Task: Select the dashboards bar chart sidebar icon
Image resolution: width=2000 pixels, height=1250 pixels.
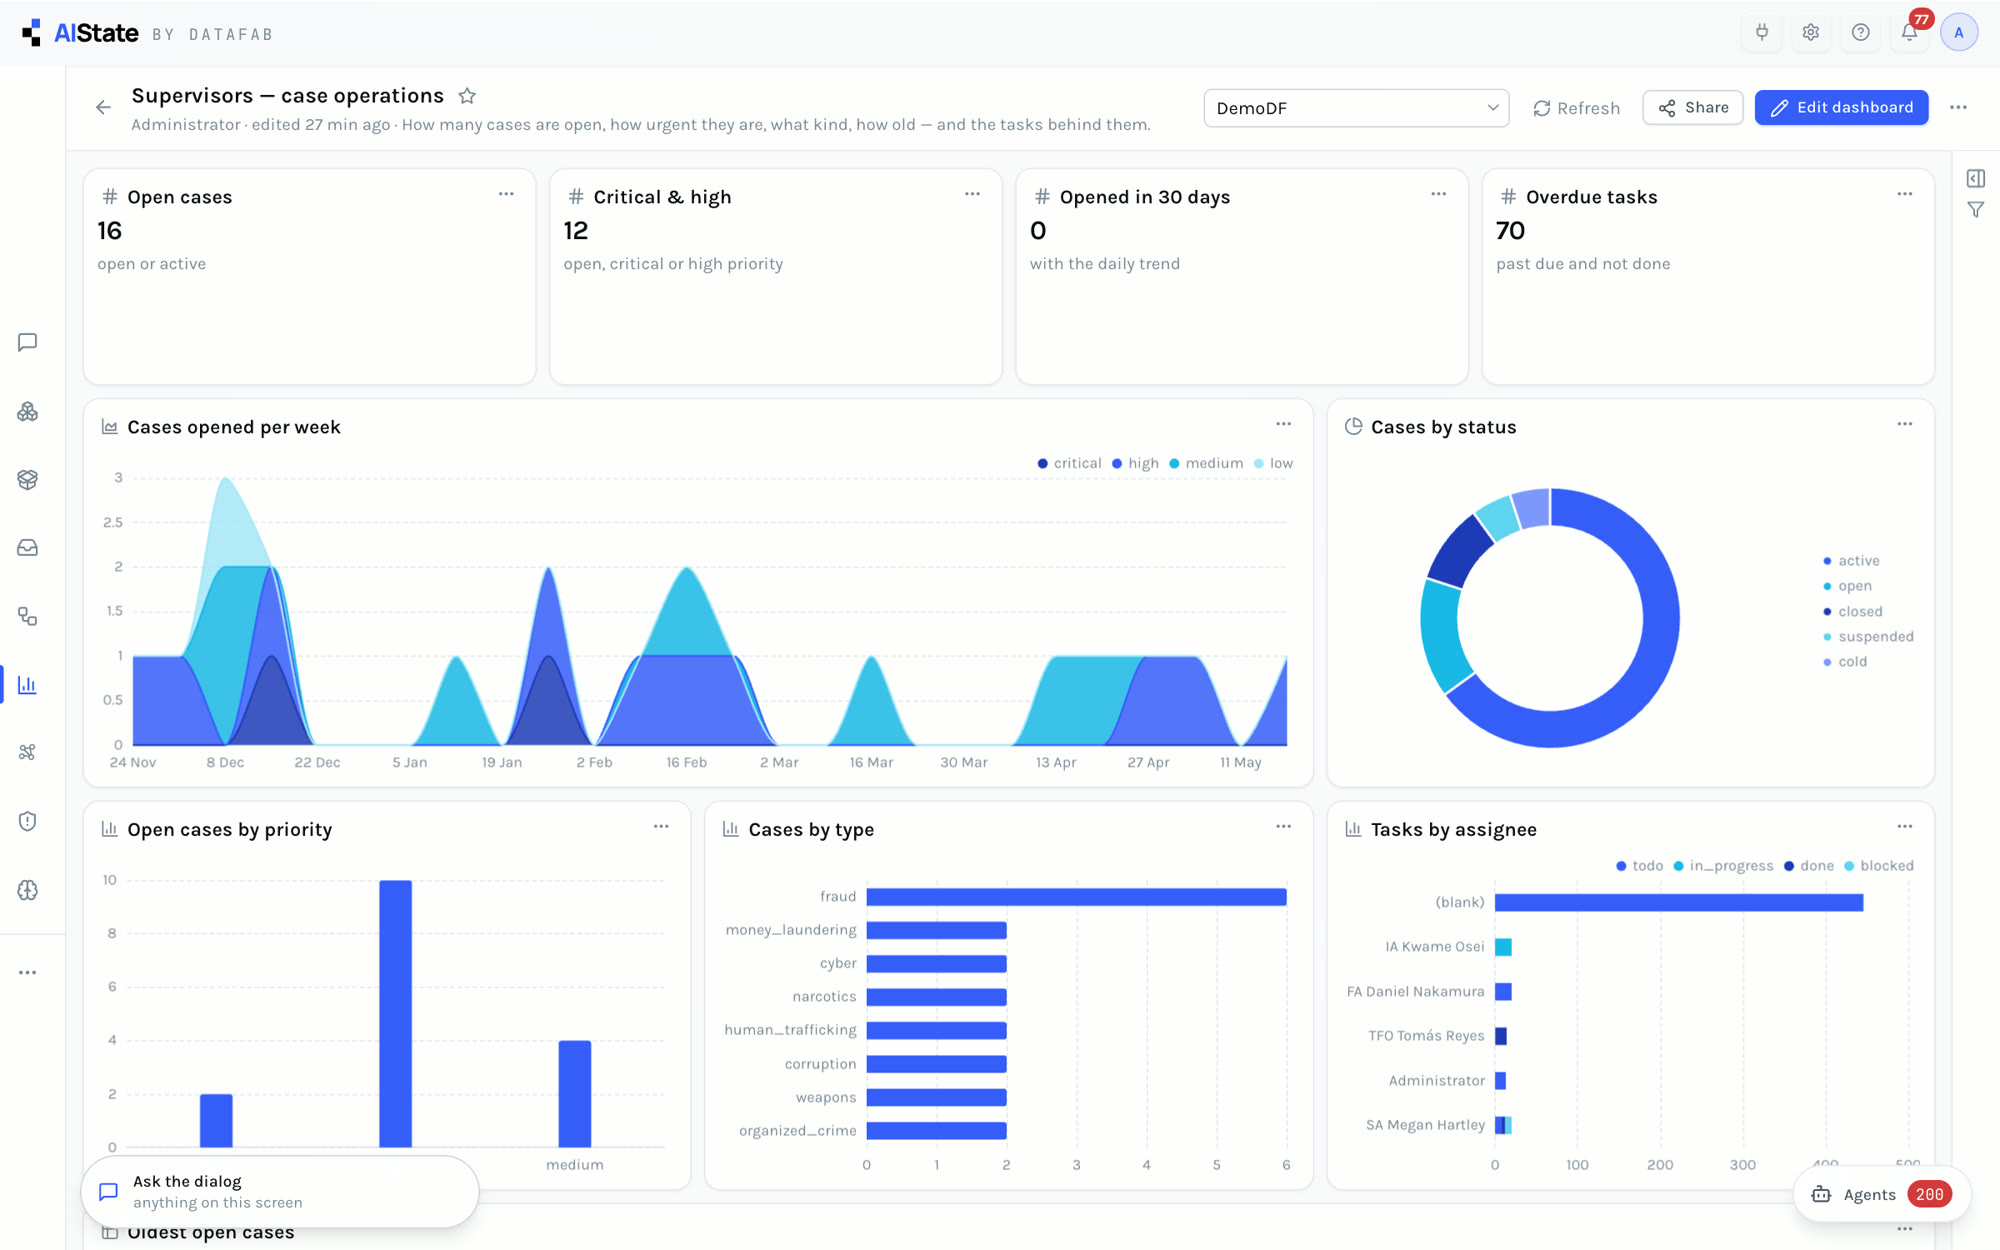Action: click(28, 685)
